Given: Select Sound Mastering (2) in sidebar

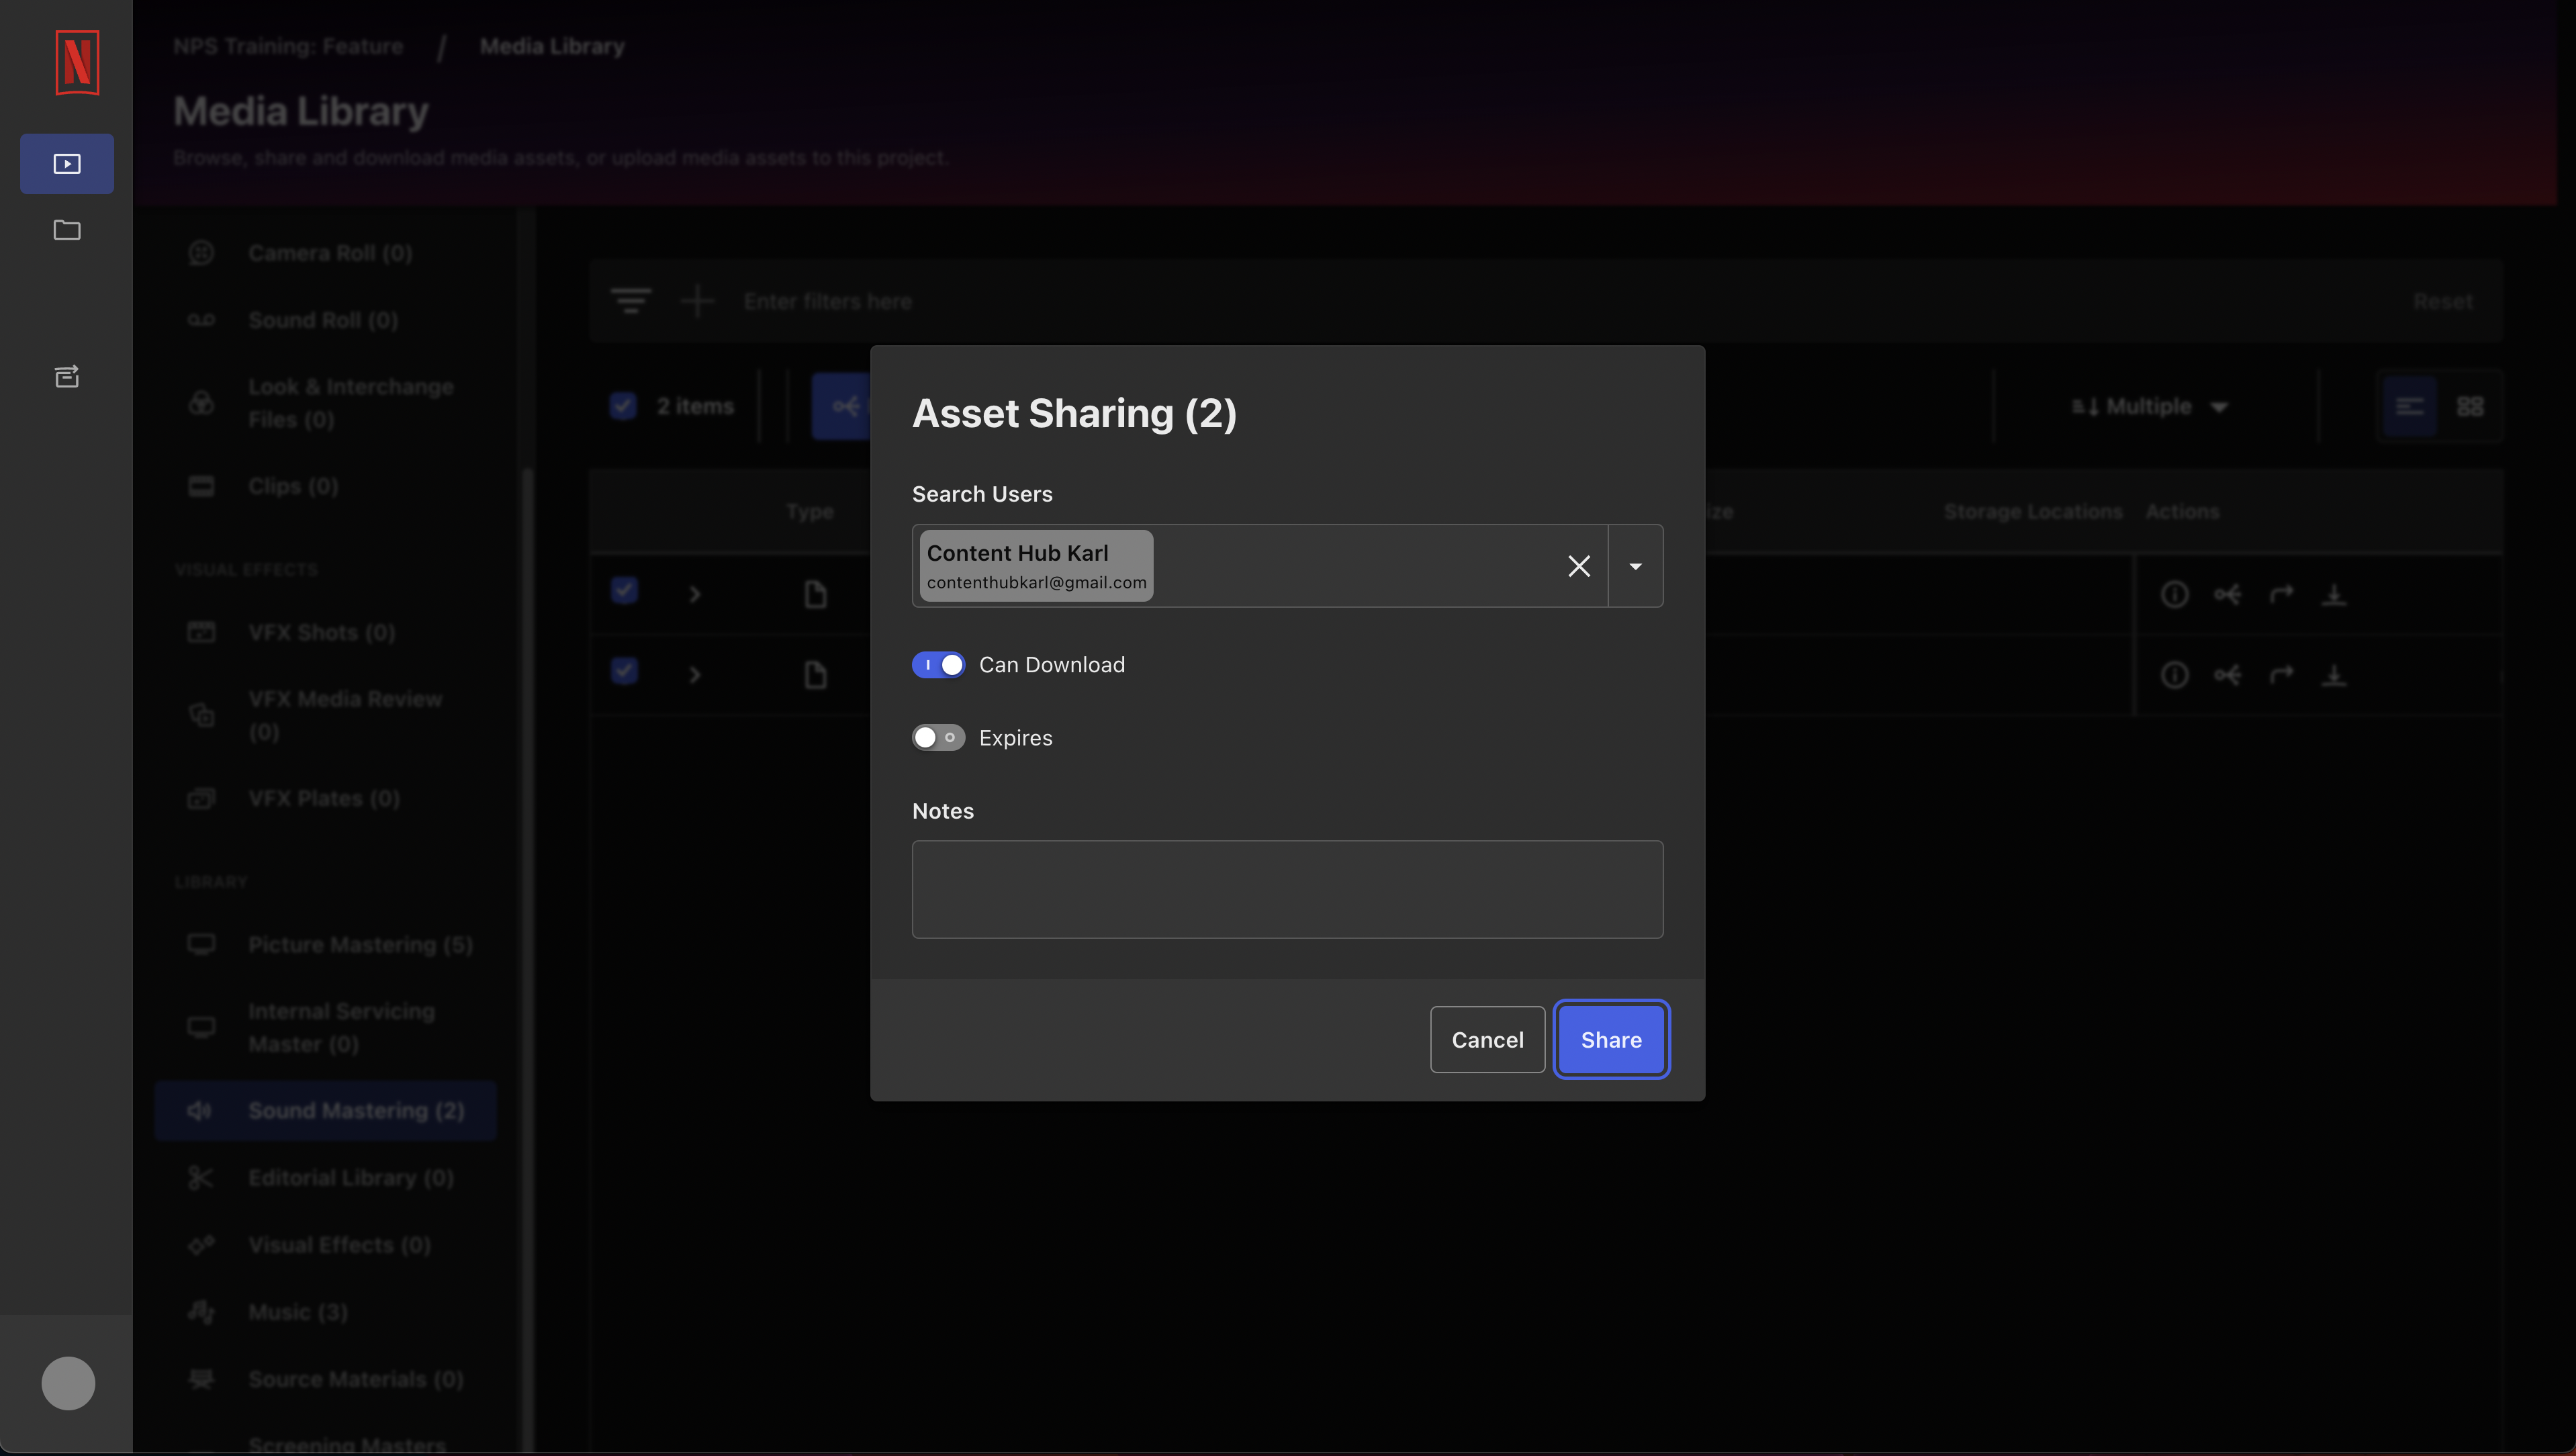Looking at the screenshot, I should 326,1111.
